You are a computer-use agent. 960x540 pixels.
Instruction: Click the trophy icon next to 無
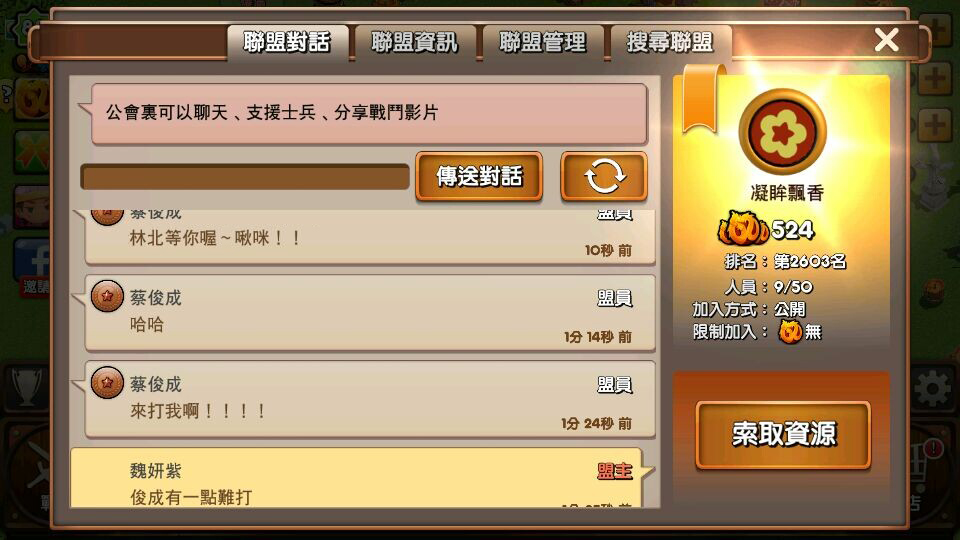pos(790,332)
